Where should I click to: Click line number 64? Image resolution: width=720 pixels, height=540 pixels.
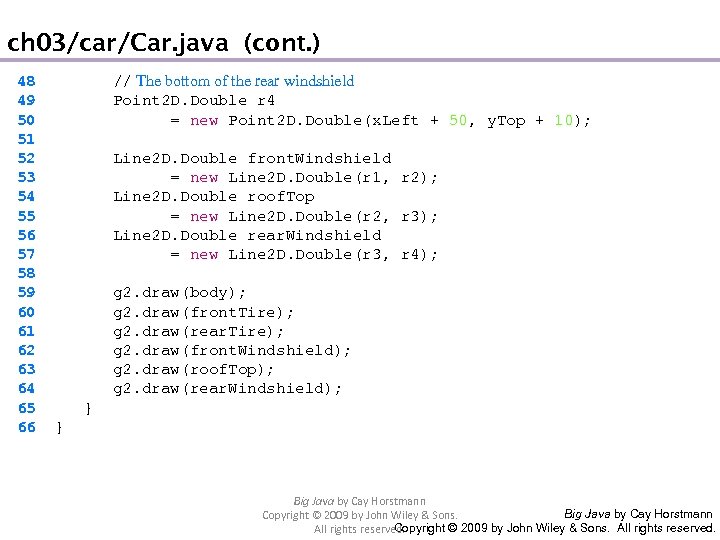tap(26, 388)
